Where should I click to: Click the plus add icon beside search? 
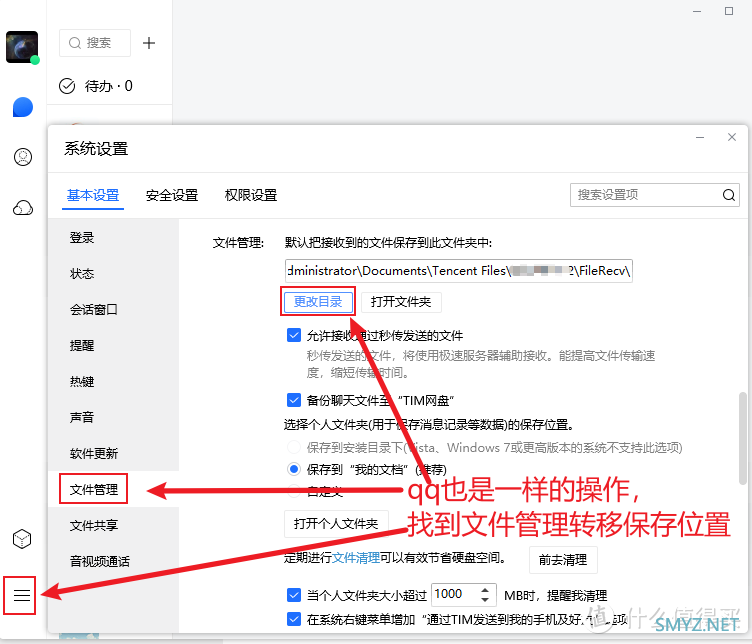coord(149,43)
